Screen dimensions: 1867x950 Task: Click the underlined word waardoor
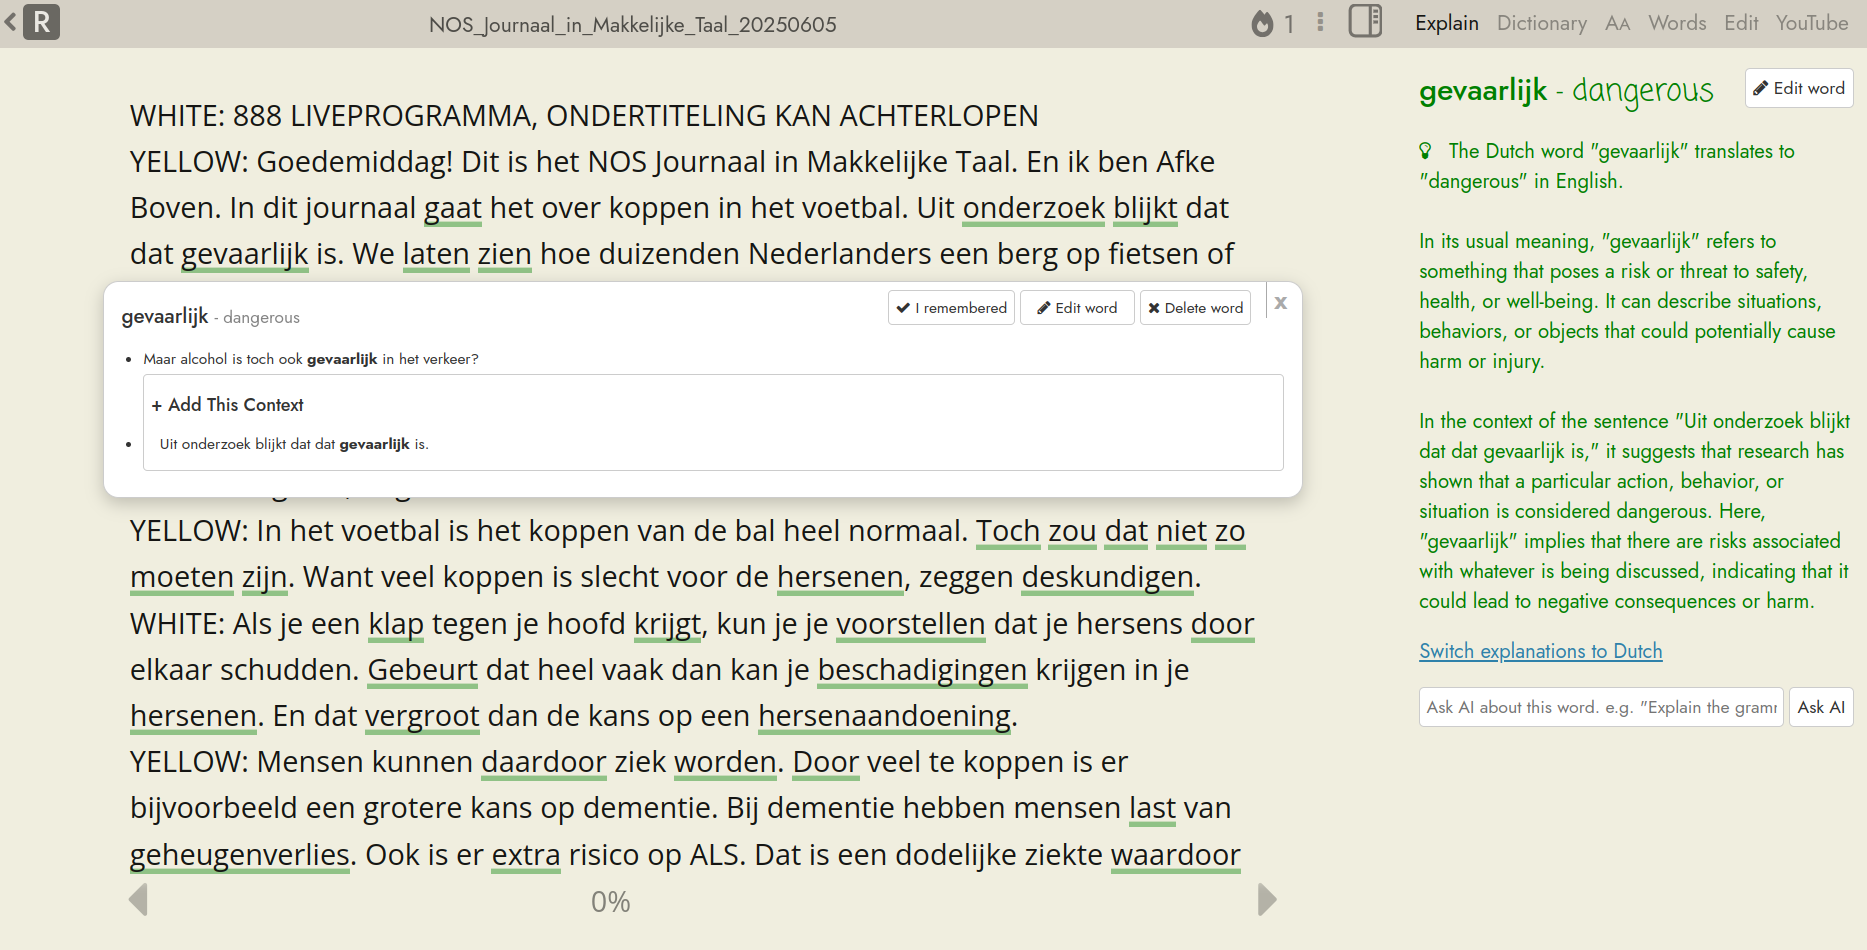point(1176,855)
